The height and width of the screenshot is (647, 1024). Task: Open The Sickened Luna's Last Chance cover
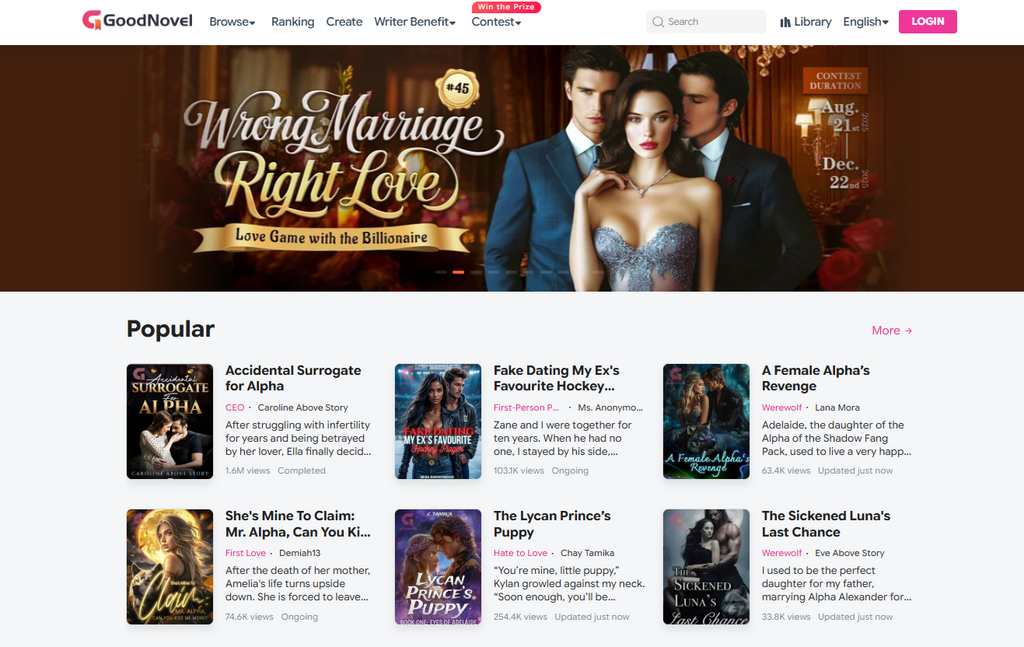[x=707, y=567]
